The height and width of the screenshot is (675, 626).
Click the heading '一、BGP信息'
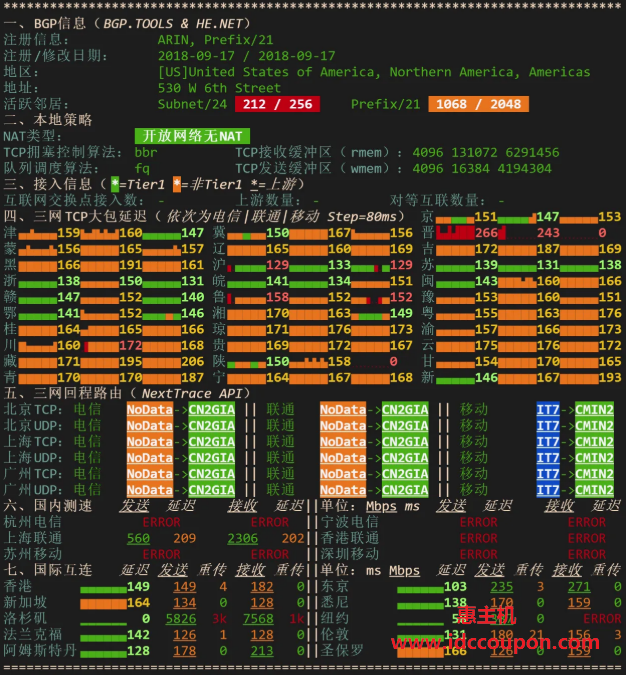45,24
